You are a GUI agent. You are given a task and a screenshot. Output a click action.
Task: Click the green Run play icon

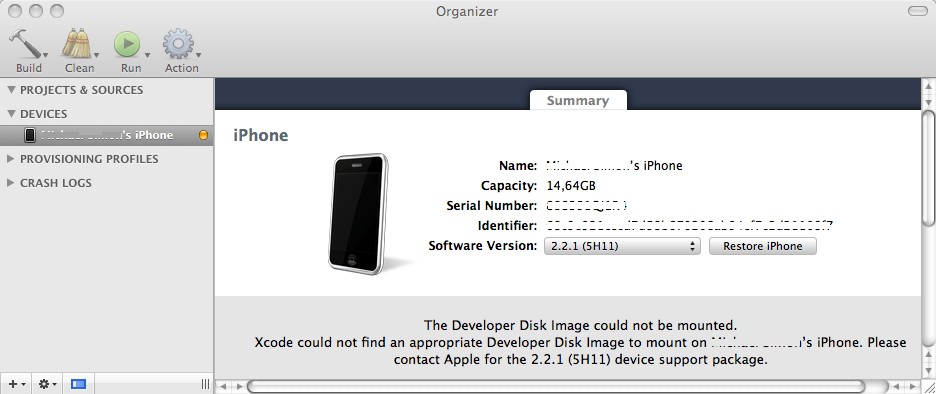[127, 44]
